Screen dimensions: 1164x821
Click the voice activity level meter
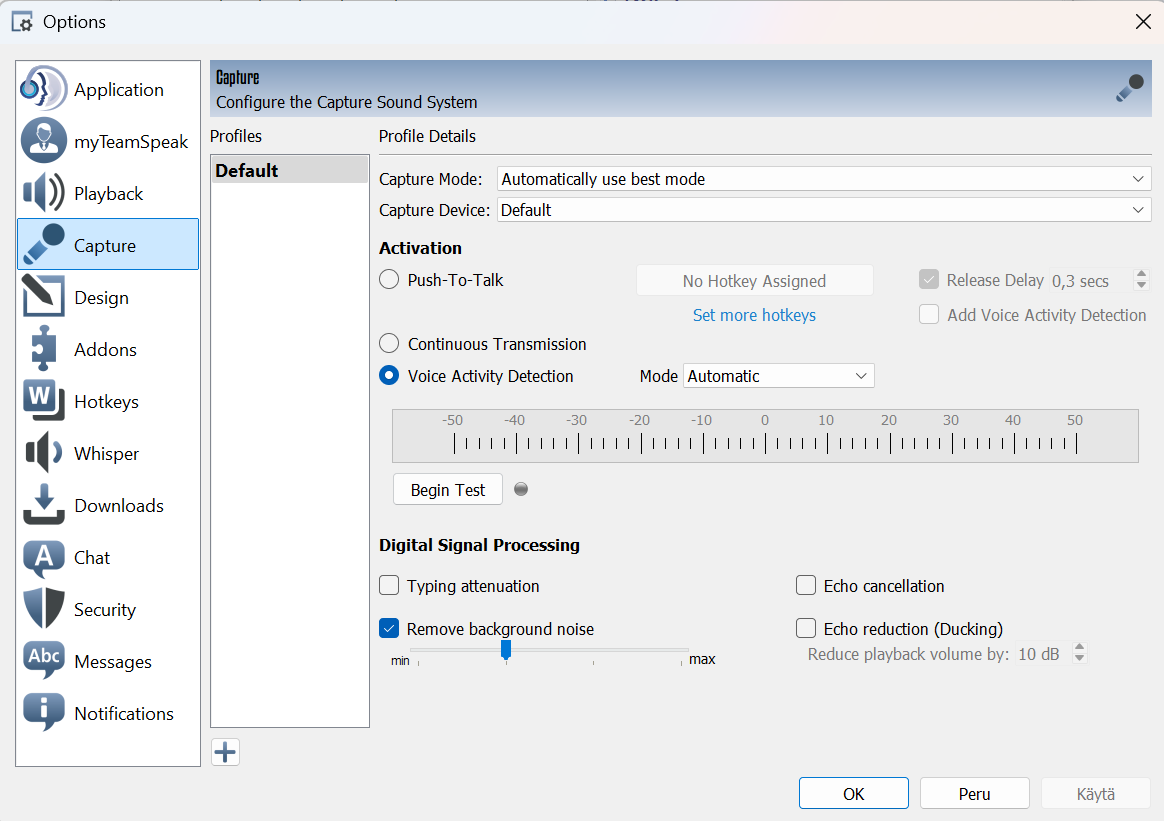765,436
